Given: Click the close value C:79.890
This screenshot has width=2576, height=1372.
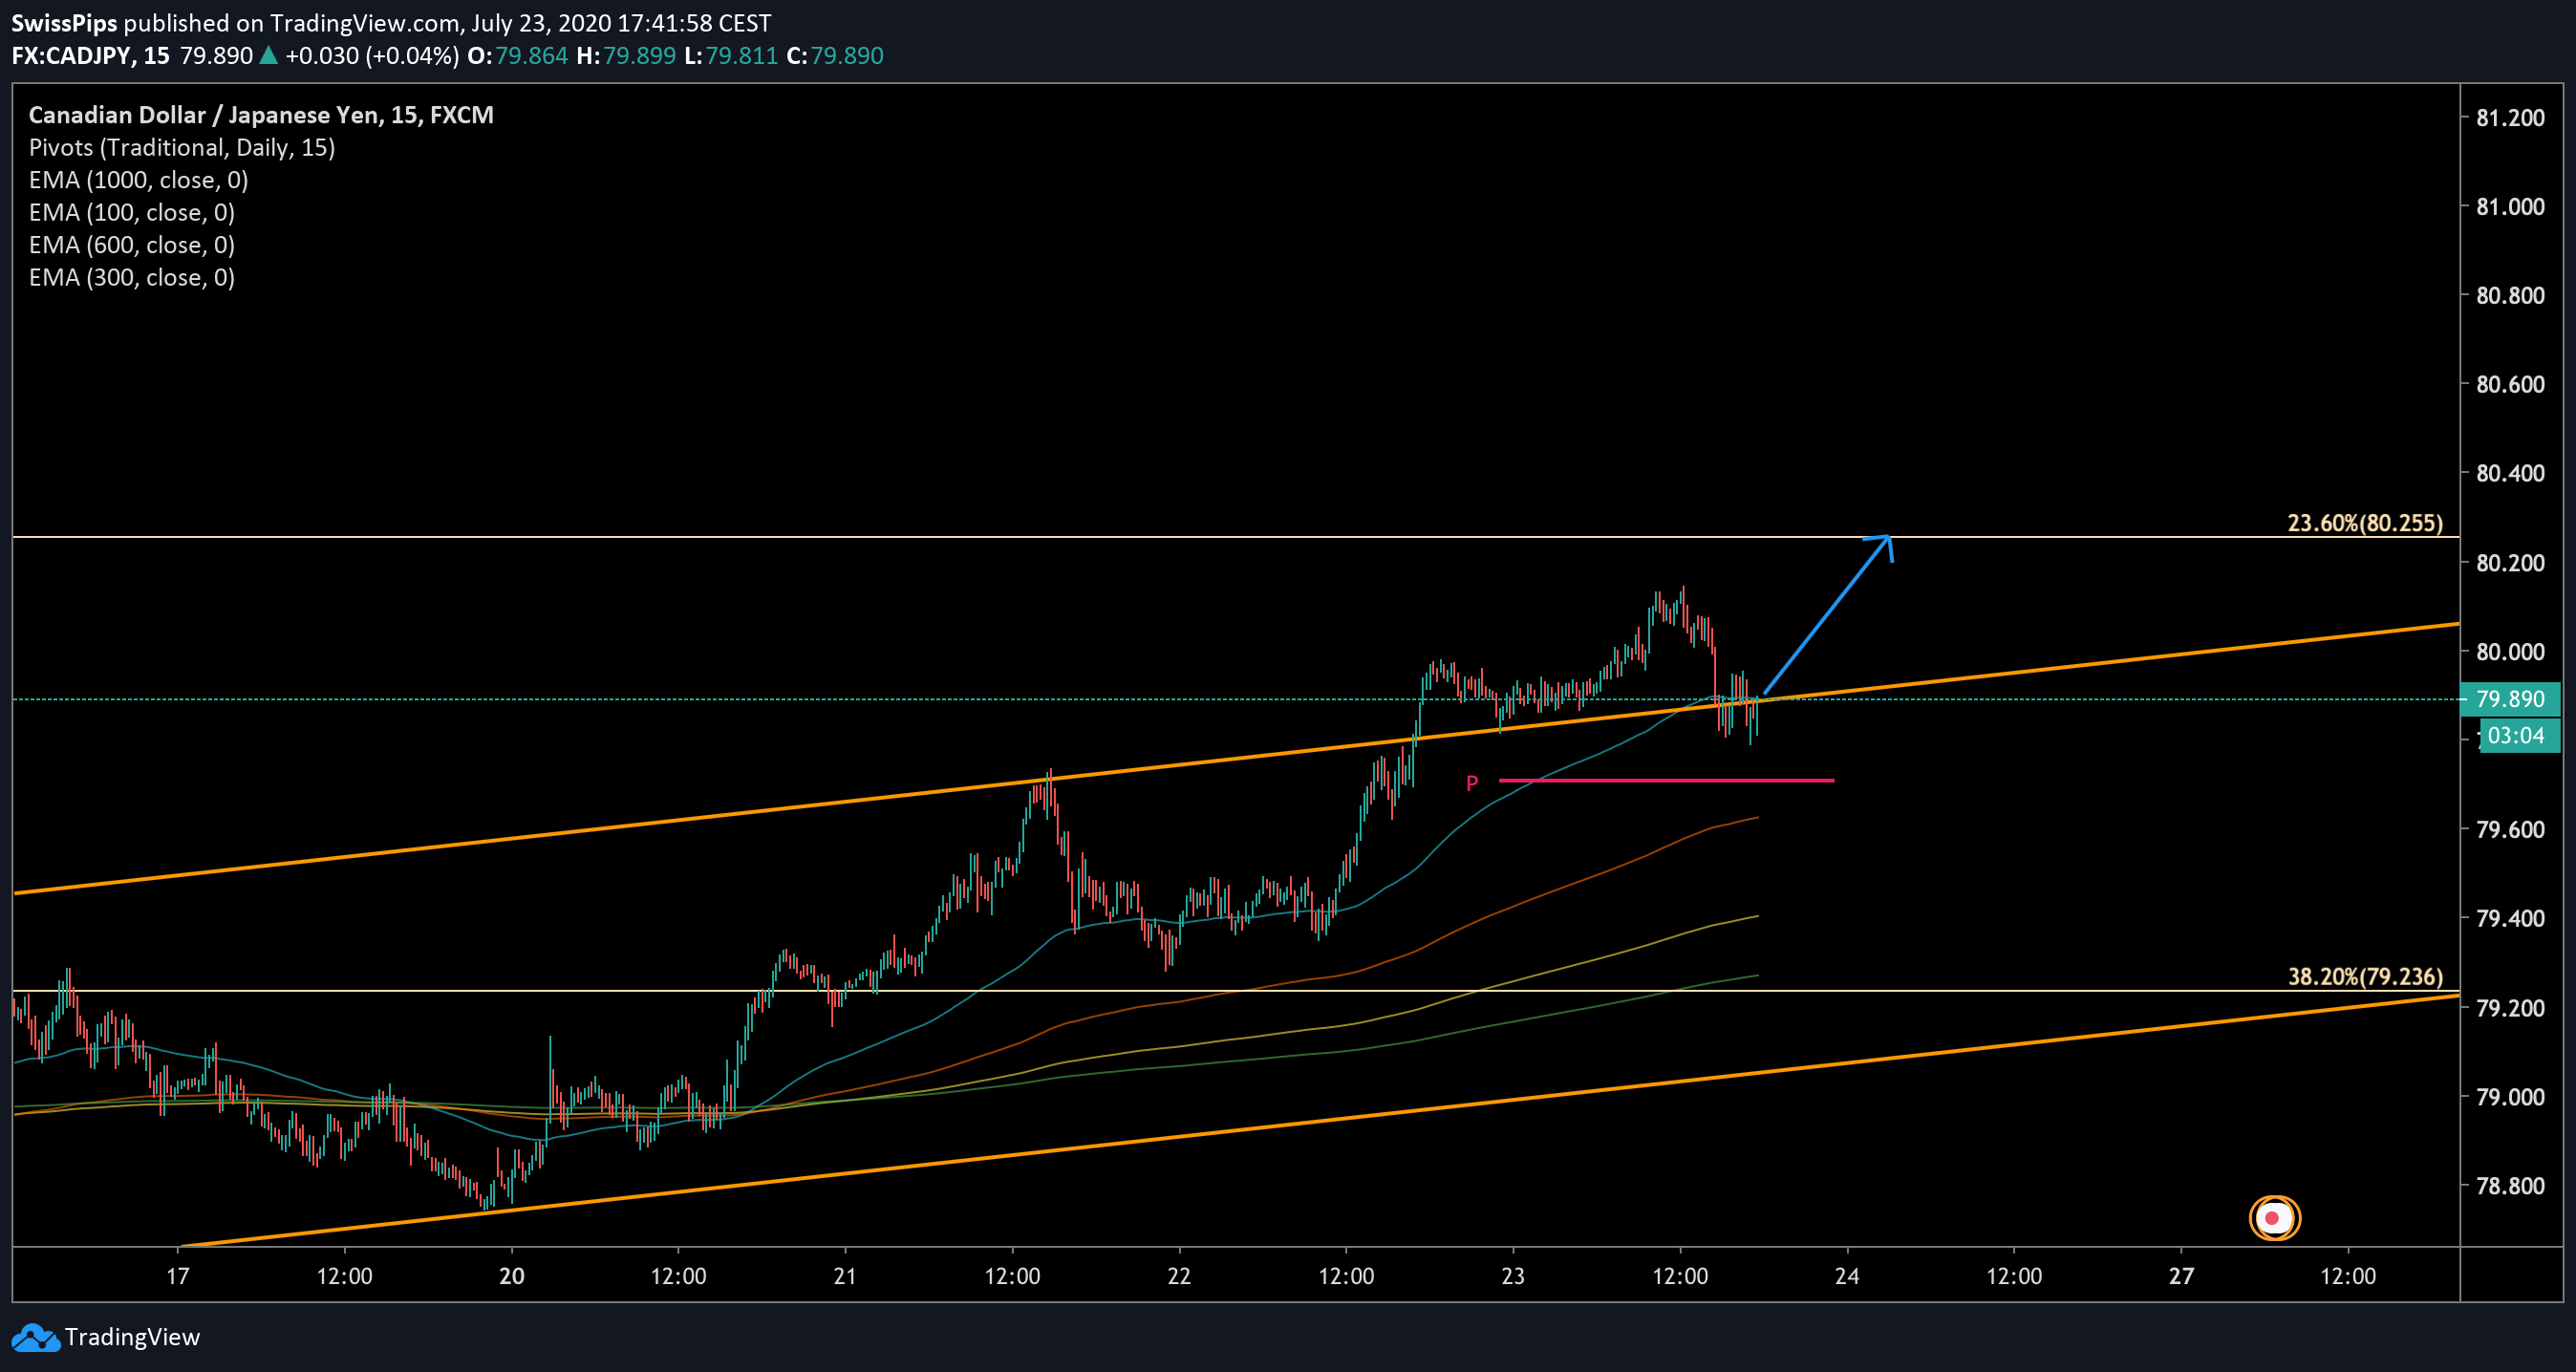Looking at the screenshot, I should (835, 56).
